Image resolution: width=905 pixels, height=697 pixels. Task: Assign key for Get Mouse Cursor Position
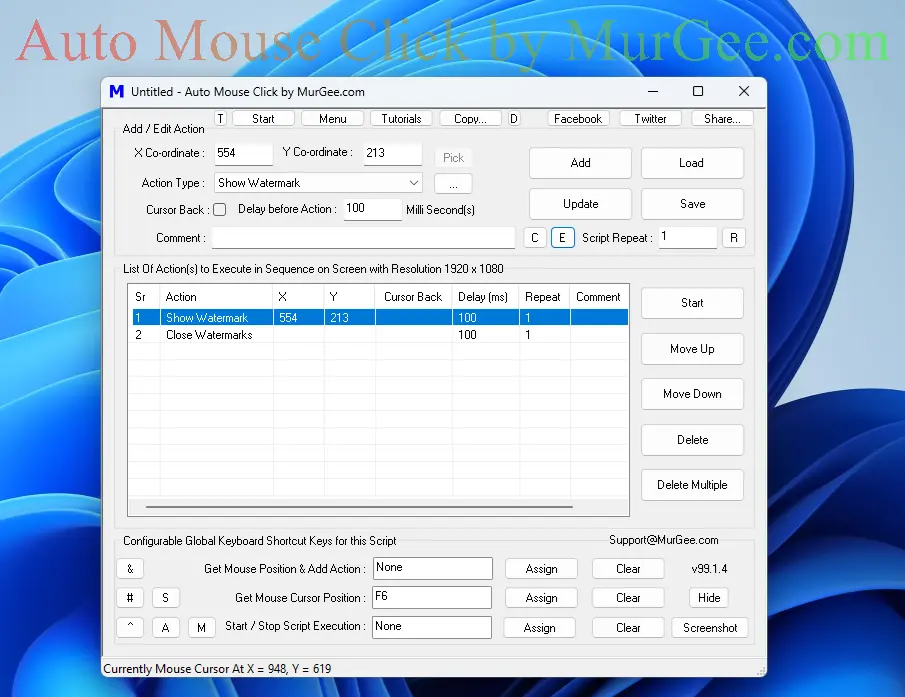[541, 598]
